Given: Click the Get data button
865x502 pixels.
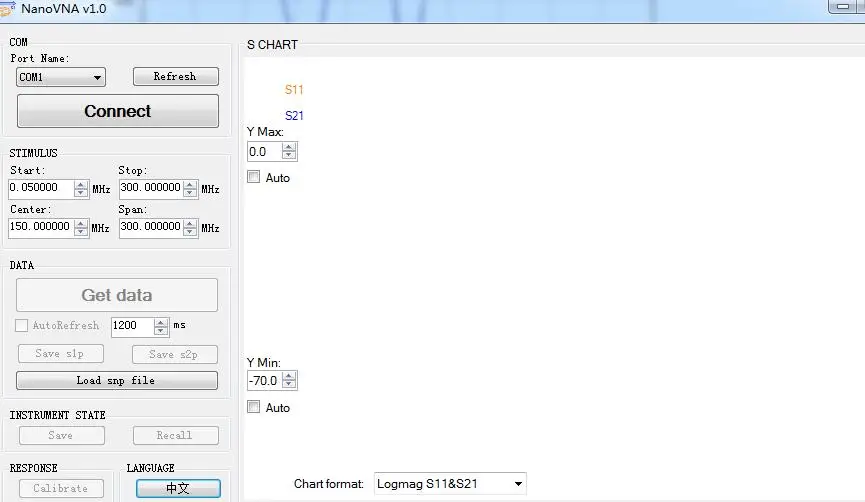Looking at the screenshot, I should tap(117, 295).
